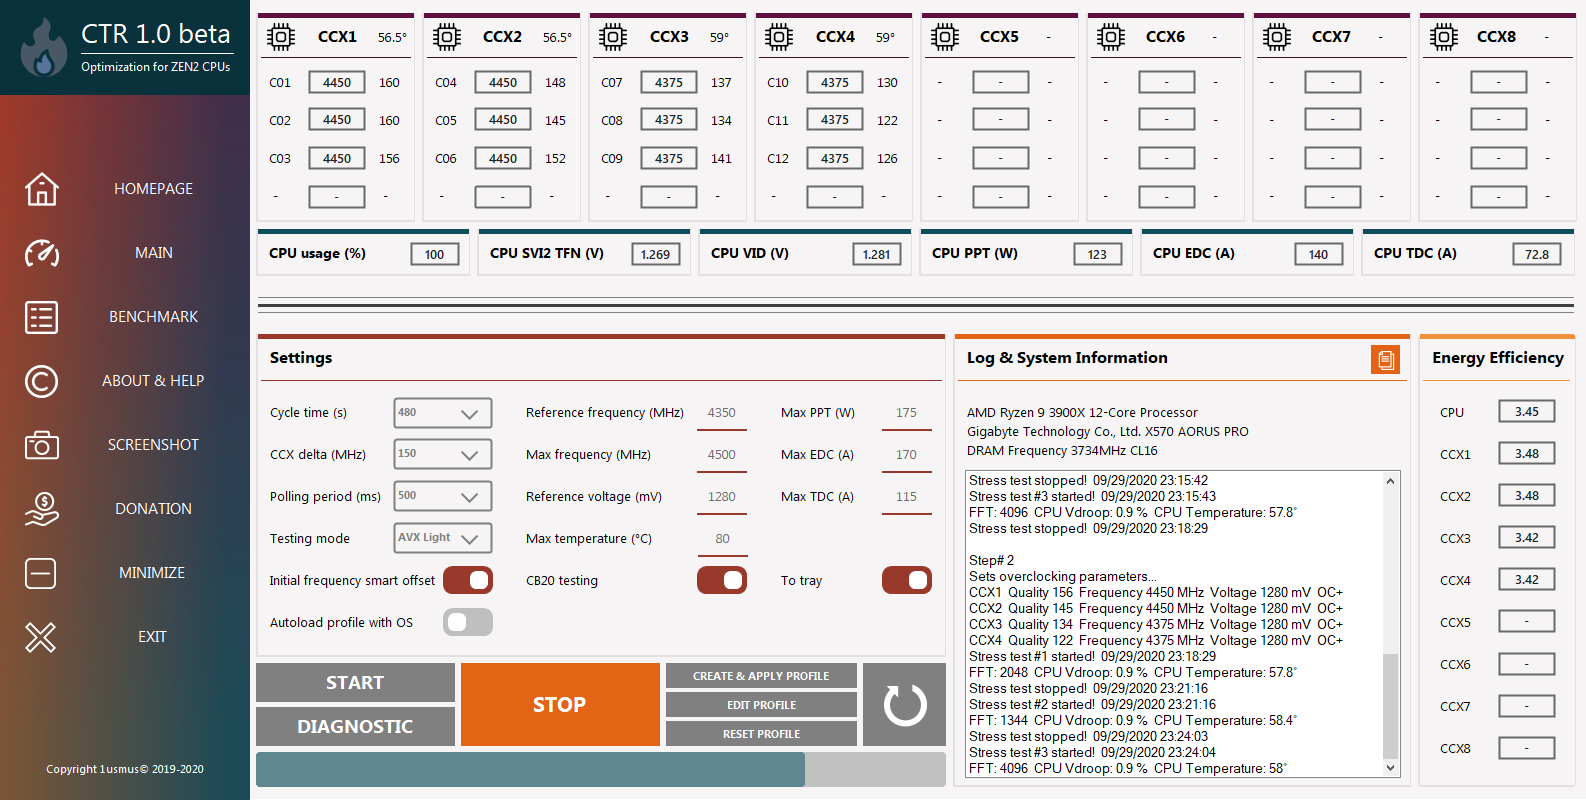1586x800 pixels.
Task: Click CREATE & APPLY PROFILE button
Action: (761, 676)
